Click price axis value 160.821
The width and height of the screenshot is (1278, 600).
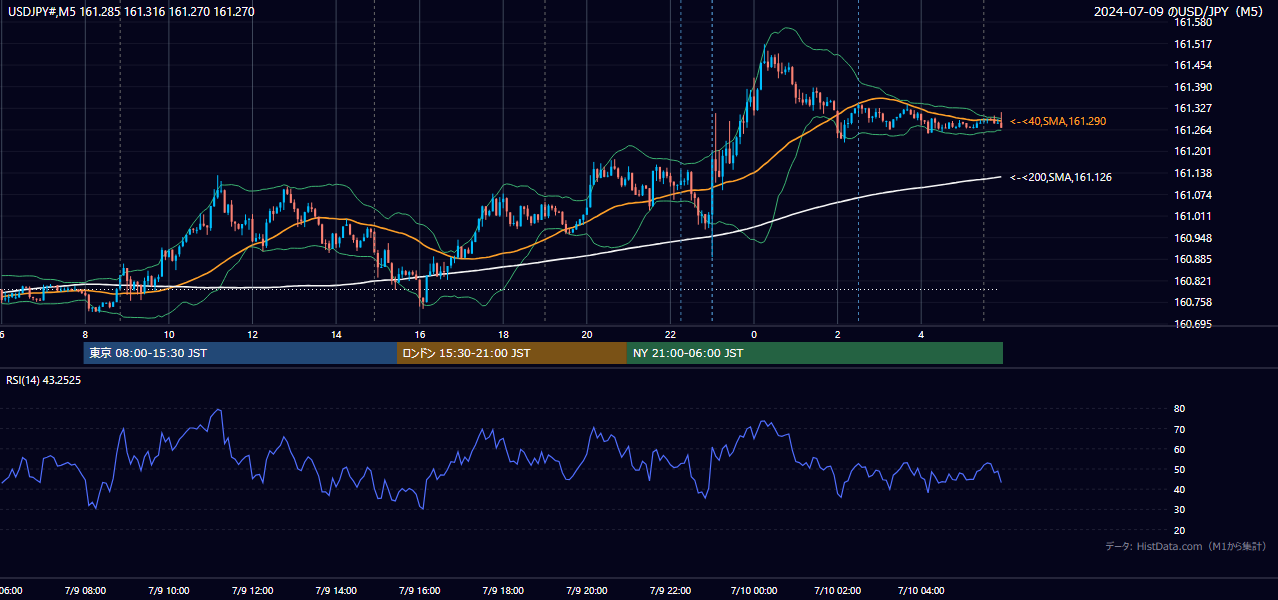tap(1193, 281)
